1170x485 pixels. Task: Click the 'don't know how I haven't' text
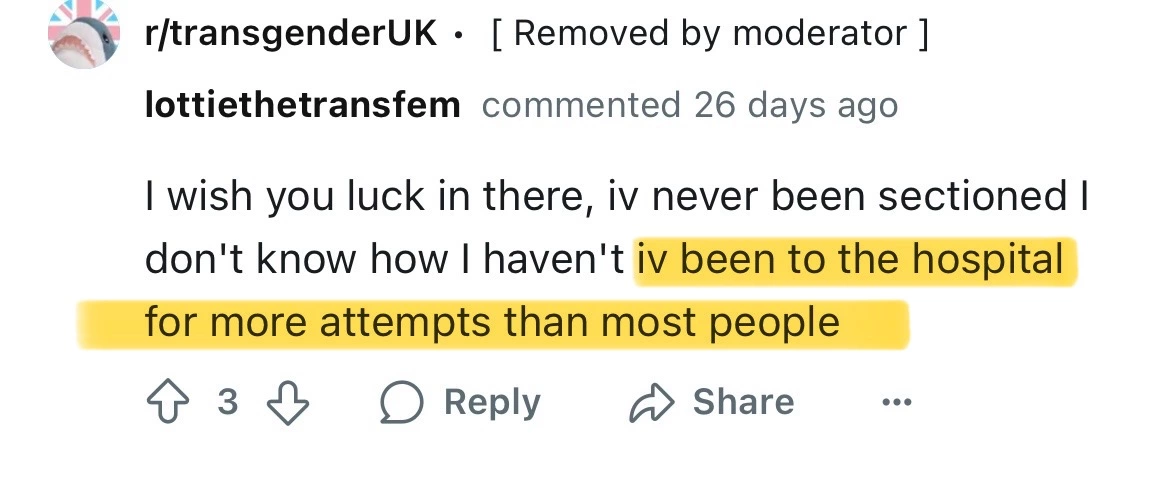(x=386, y=260)
